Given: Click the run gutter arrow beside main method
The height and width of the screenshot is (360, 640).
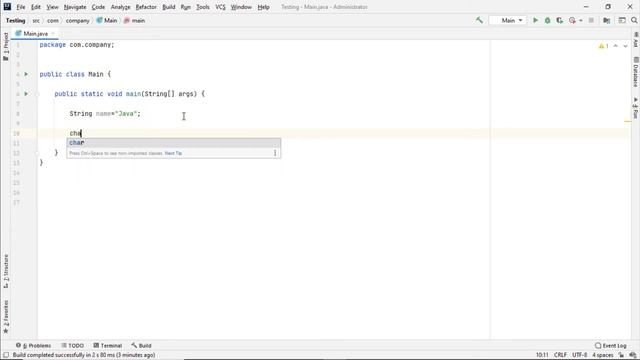Looking at the screenshot, I should (26, 93).
